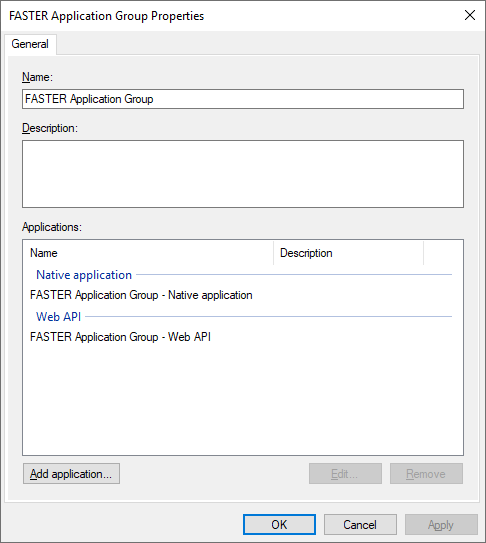Screen dimensions: 486x543
Task: Click the dialog title bar text
Action: [107, 16]
